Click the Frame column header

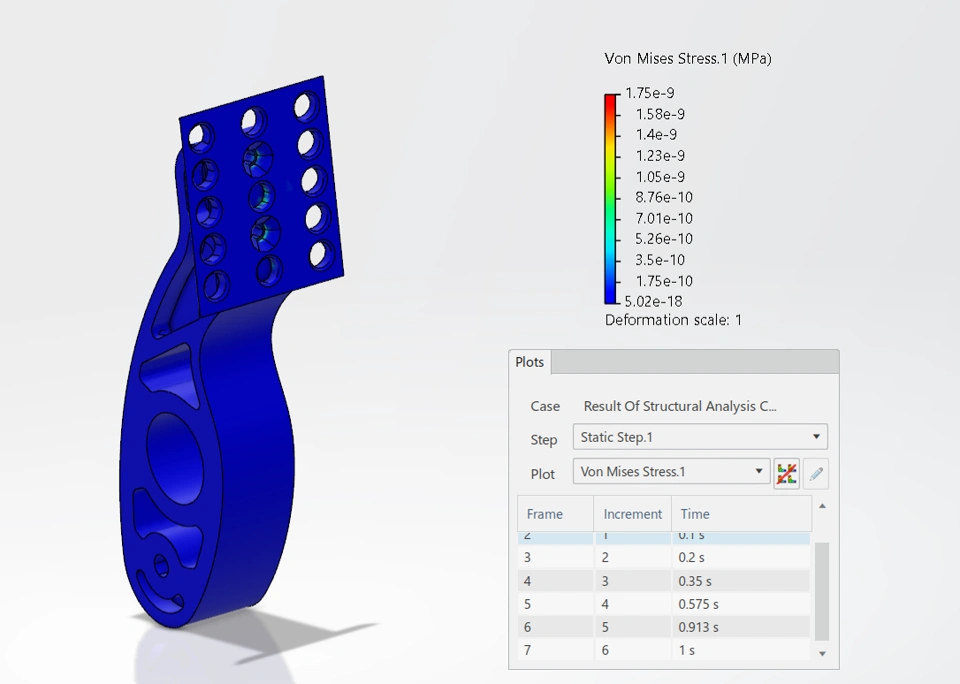(555, 514)
